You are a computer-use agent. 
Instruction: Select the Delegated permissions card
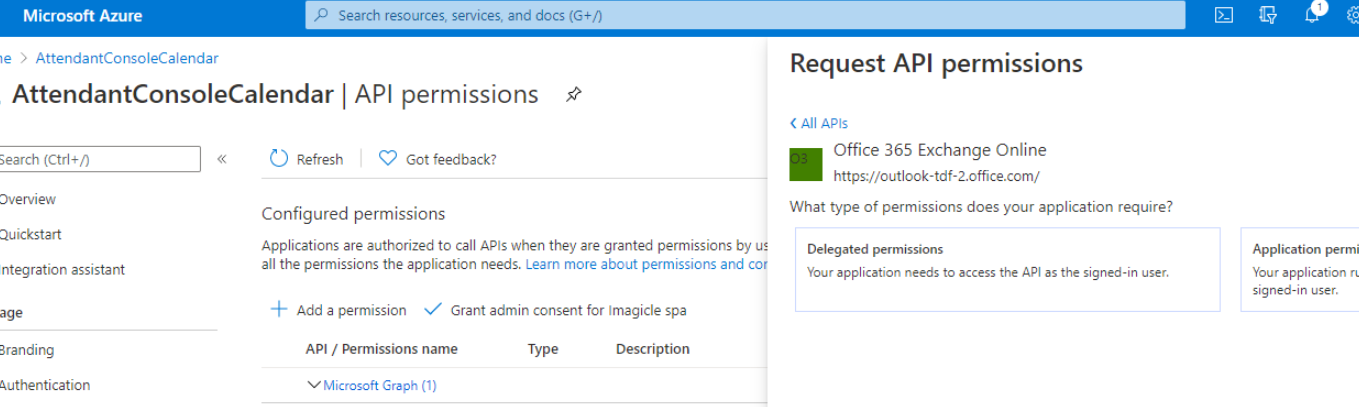1007,269
